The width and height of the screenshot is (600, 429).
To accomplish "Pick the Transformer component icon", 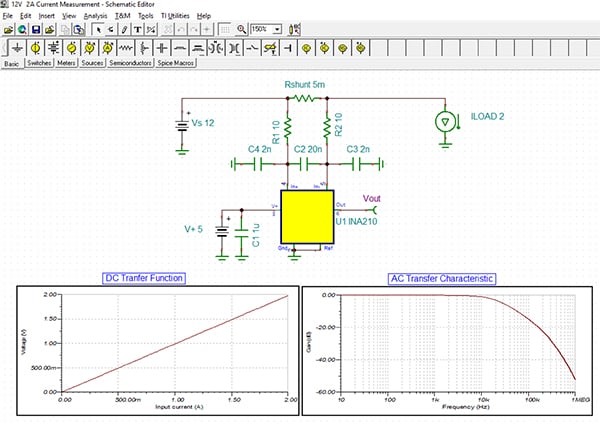I will [234, 48].
